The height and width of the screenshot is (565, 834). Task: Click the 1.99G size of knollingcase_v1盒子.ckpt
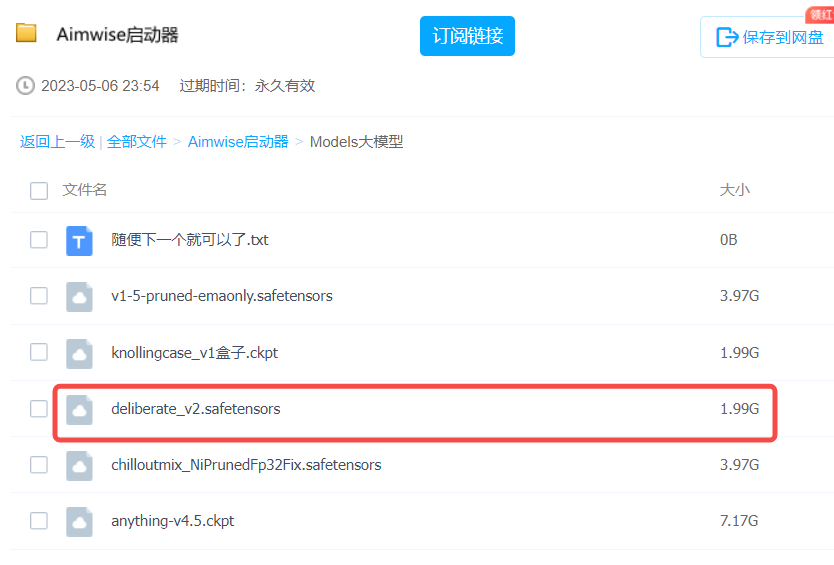point(739,353)
